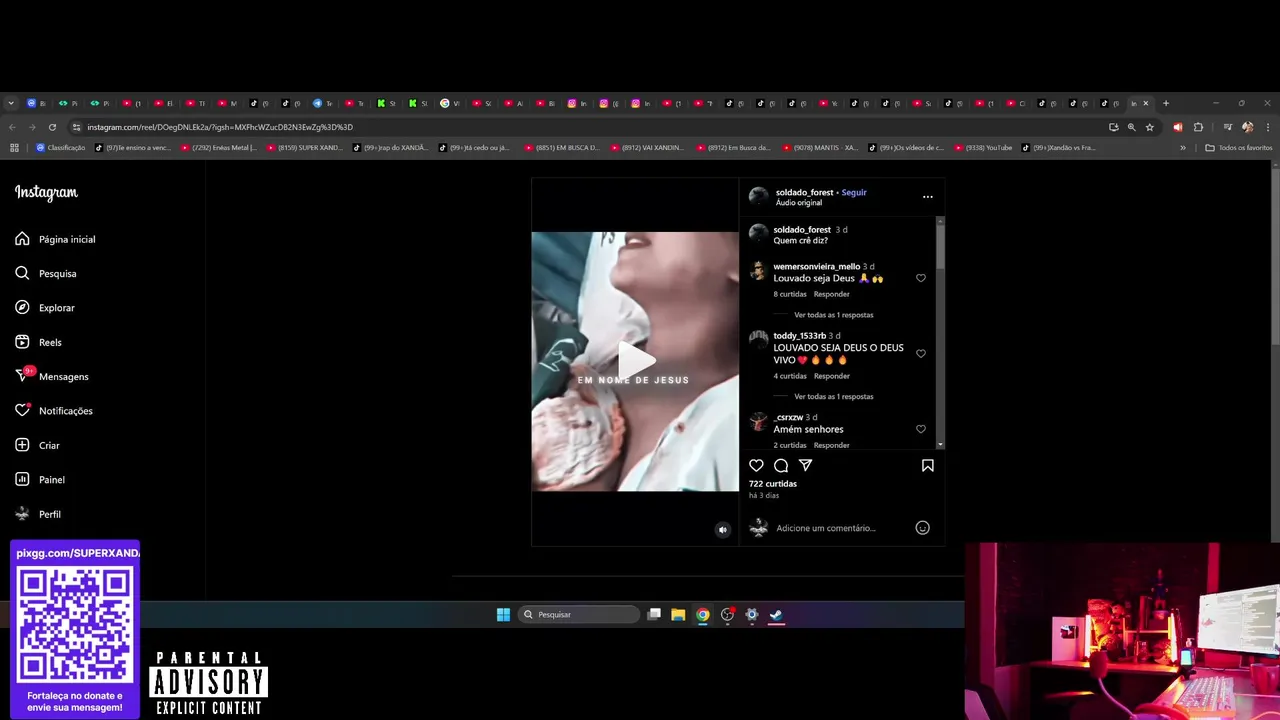Open a new browser tab

1165,103
